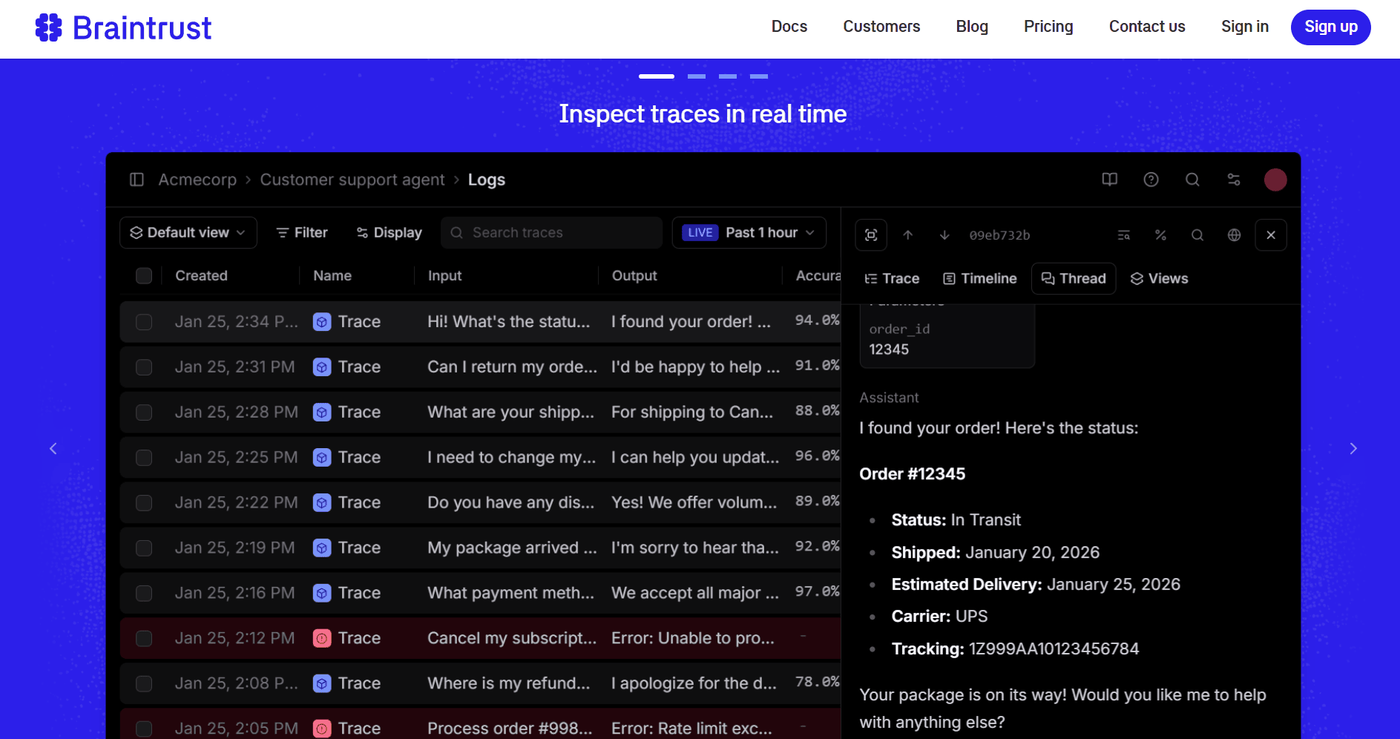Check the box for the 2:34 PM trace
The height and width of the screenshot is (739, 1400).
144,322
